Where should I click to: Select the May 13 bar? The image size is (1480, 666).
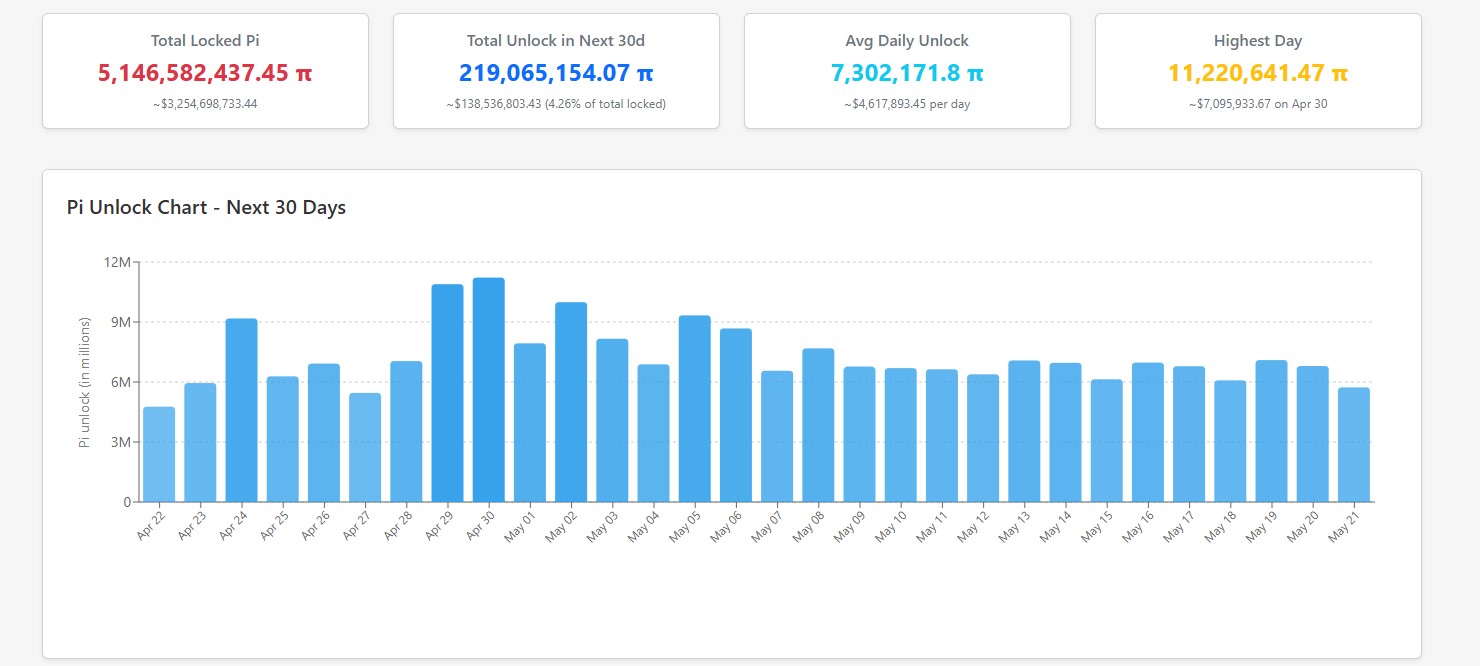pos(1024,431)
